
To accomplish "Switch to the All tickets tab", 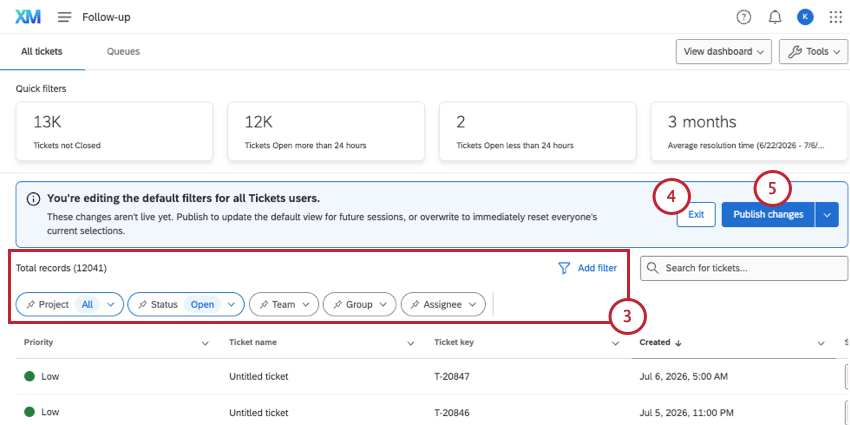I will (42, 51).
